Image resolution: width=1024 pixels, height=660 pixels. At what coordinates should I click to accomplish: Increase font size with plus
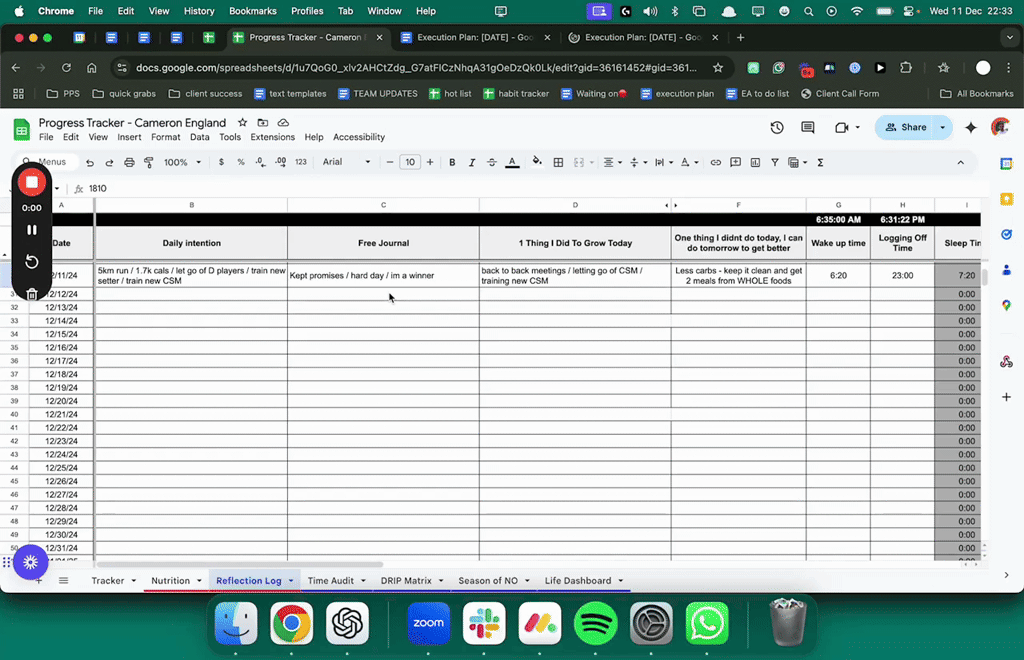[430, 163]
